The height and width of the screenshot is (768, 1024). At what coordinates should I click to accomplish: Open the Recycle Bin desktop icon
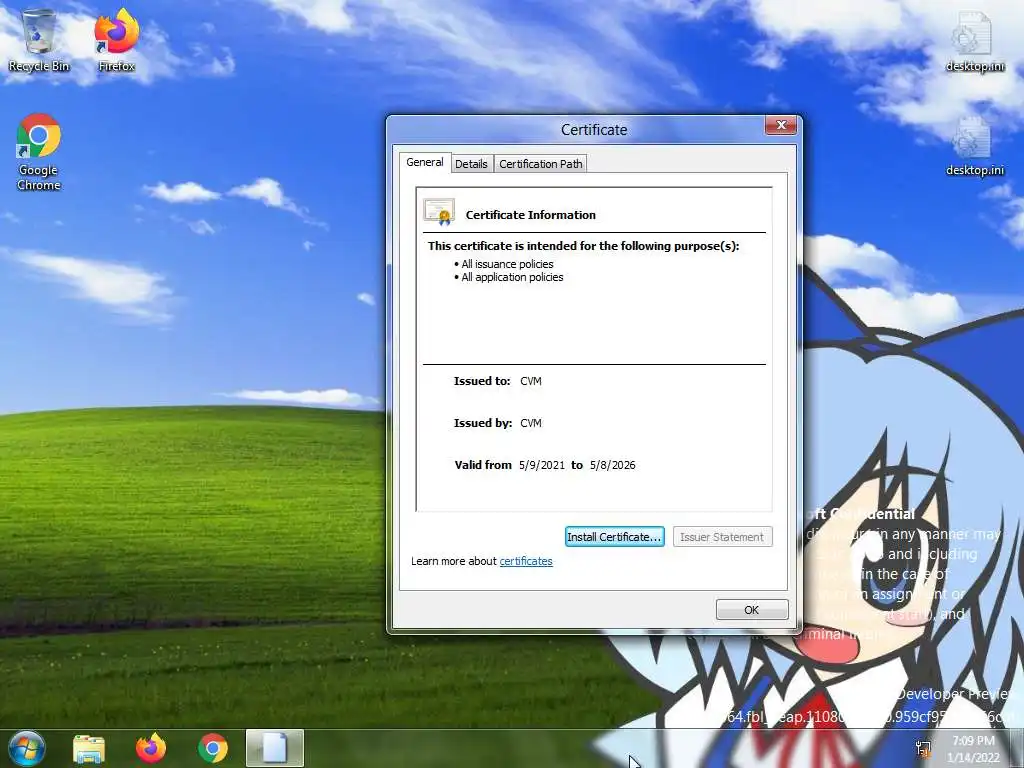[x=39, y=40]
